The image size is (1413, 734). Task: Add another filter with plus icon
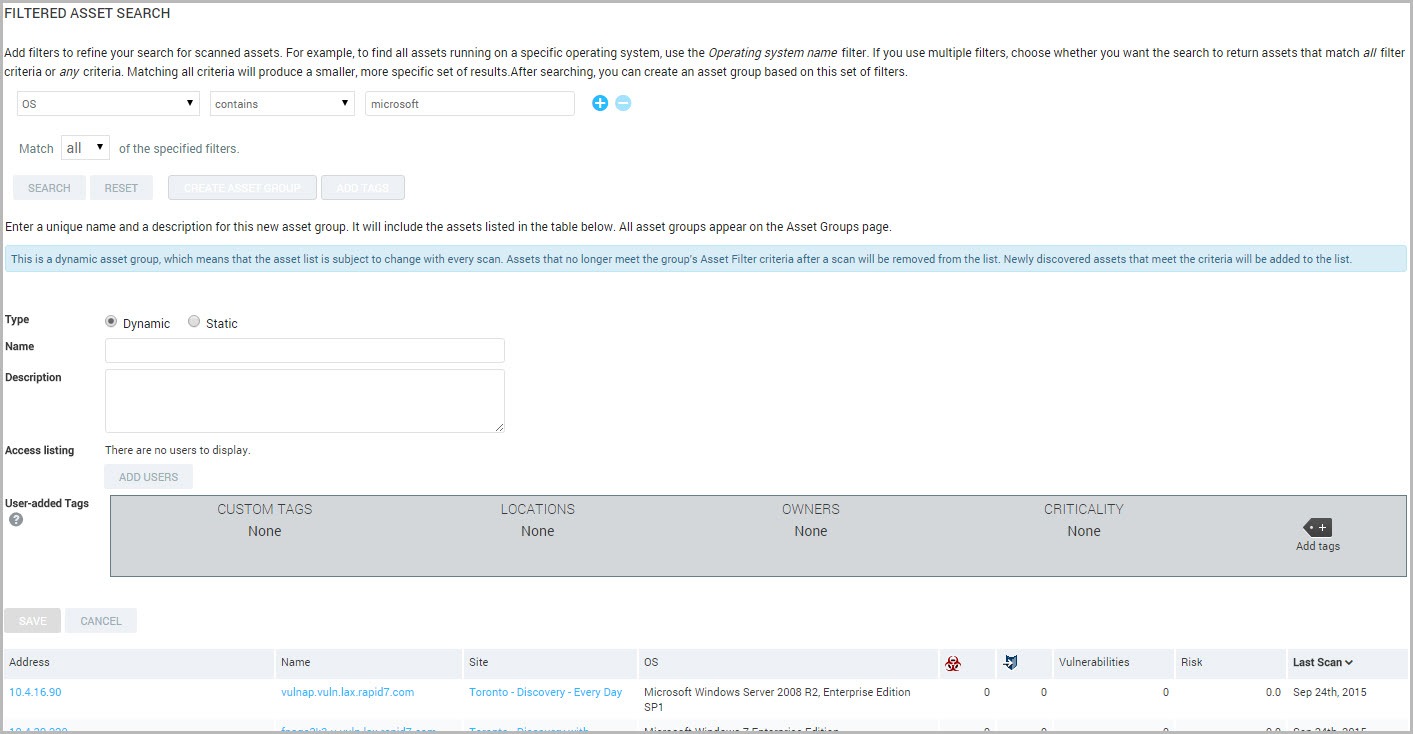600,103
